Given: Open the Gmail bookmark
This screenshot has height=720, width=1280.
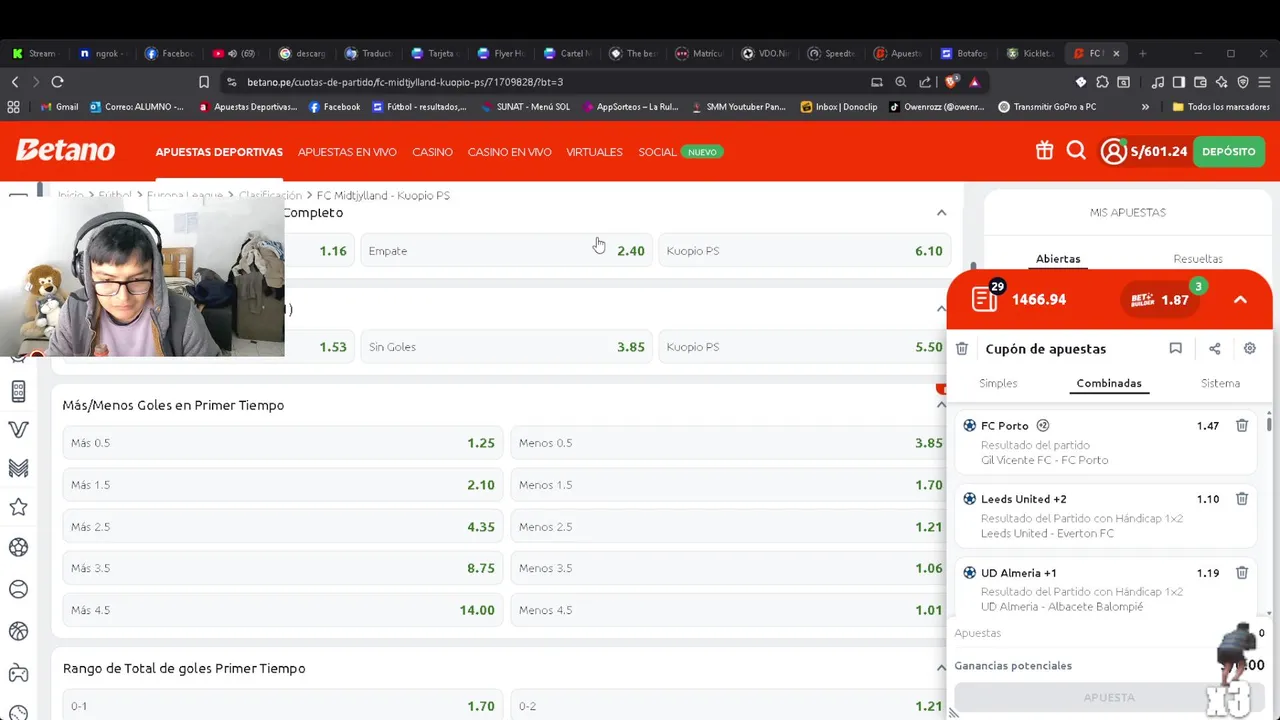Looking at the screenshot, I should coord(59,107).
